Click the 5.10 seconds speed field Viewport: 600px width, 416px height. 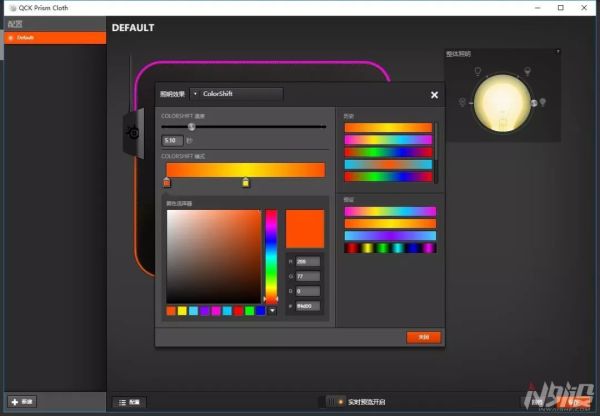172,141
